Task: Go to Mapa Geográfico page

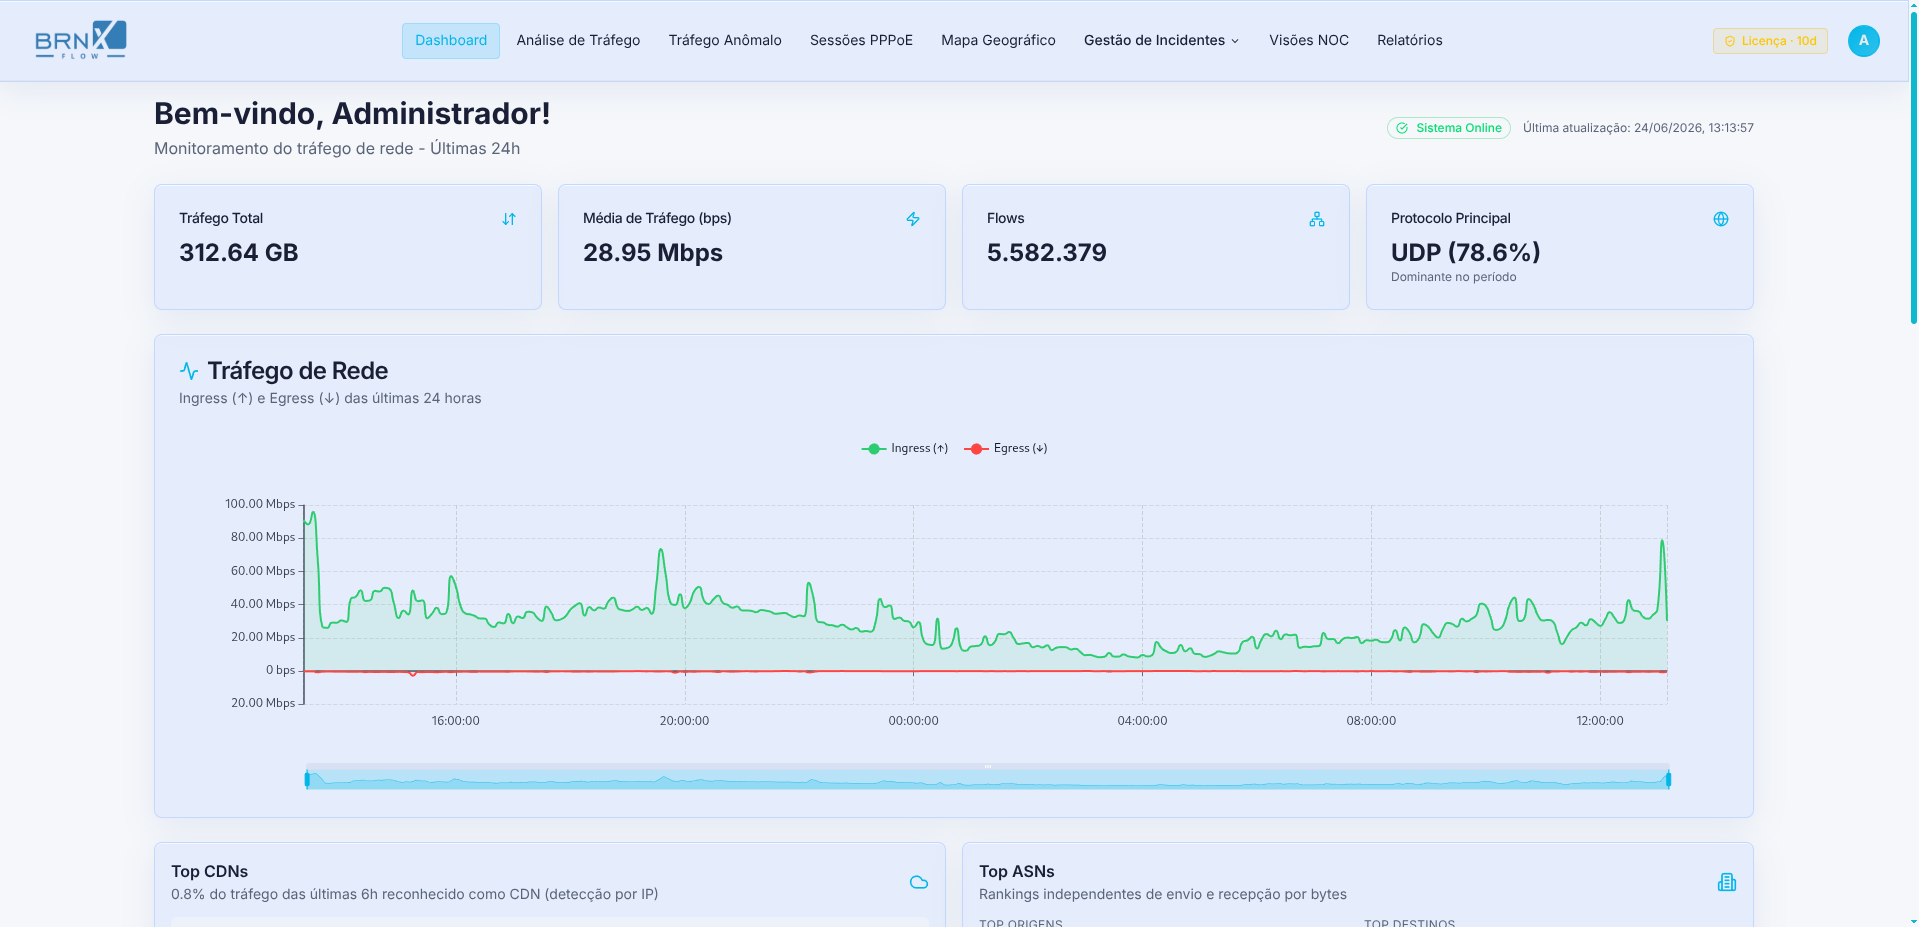Action: coord(998,41)
